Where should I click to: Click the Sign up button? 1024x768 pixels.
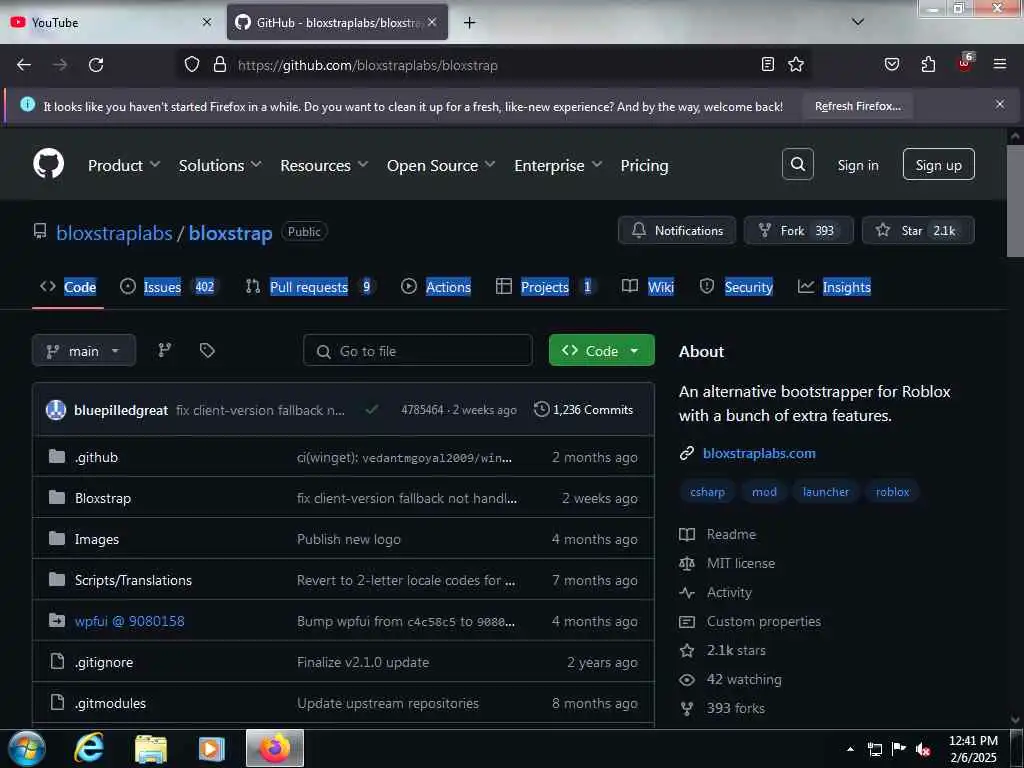point(938,165)
